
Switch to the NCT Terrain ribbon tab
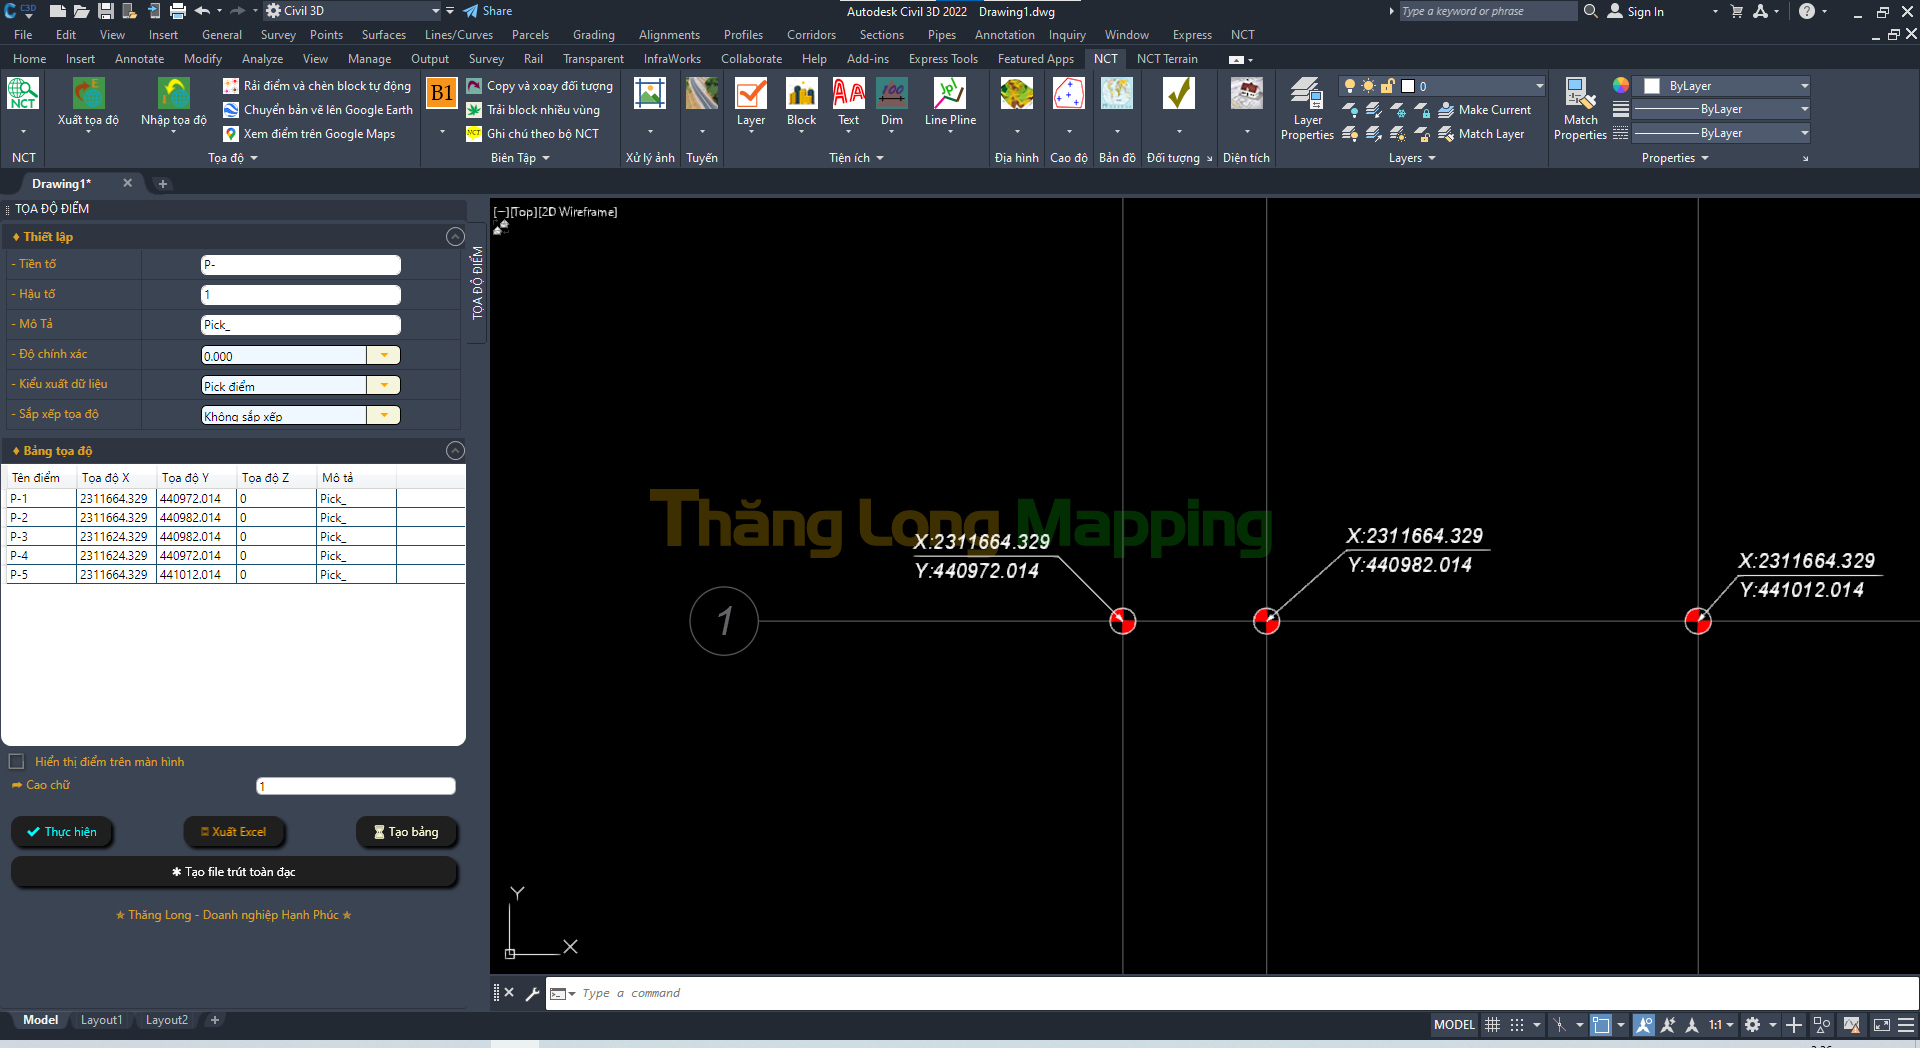click(x=1166, y=59)
